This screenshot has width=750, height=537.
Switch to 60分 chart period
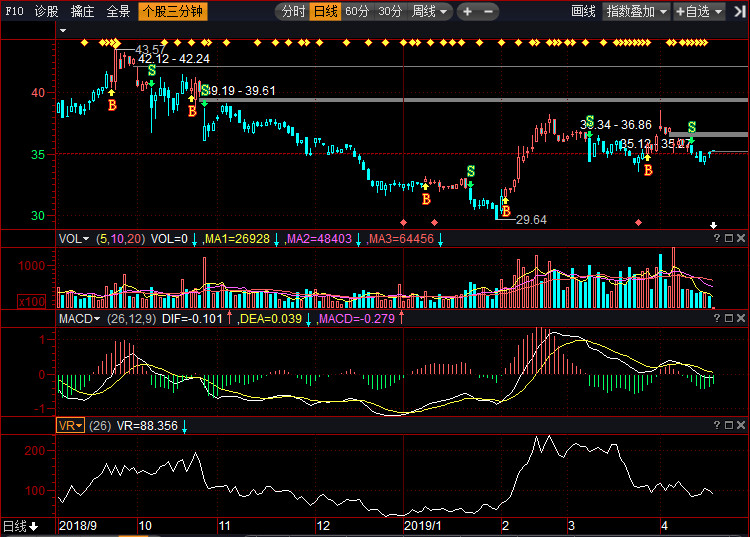(357, 12)
